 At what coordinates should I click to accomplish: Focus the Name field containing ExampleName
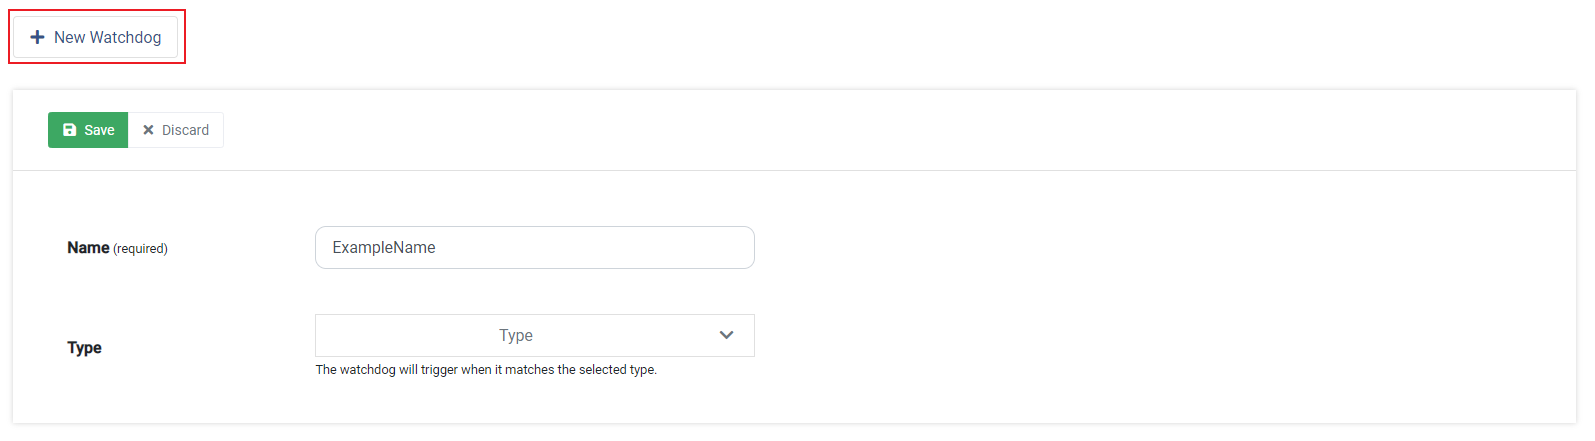pos(535,247)
